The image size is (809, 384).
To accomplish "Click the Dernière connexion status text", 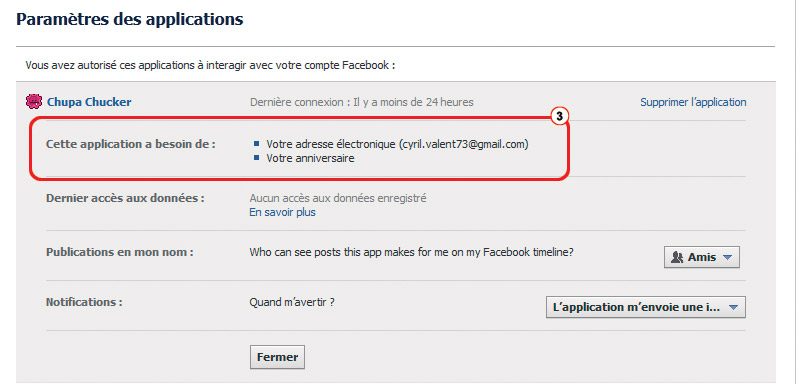I will coord(362,102).
